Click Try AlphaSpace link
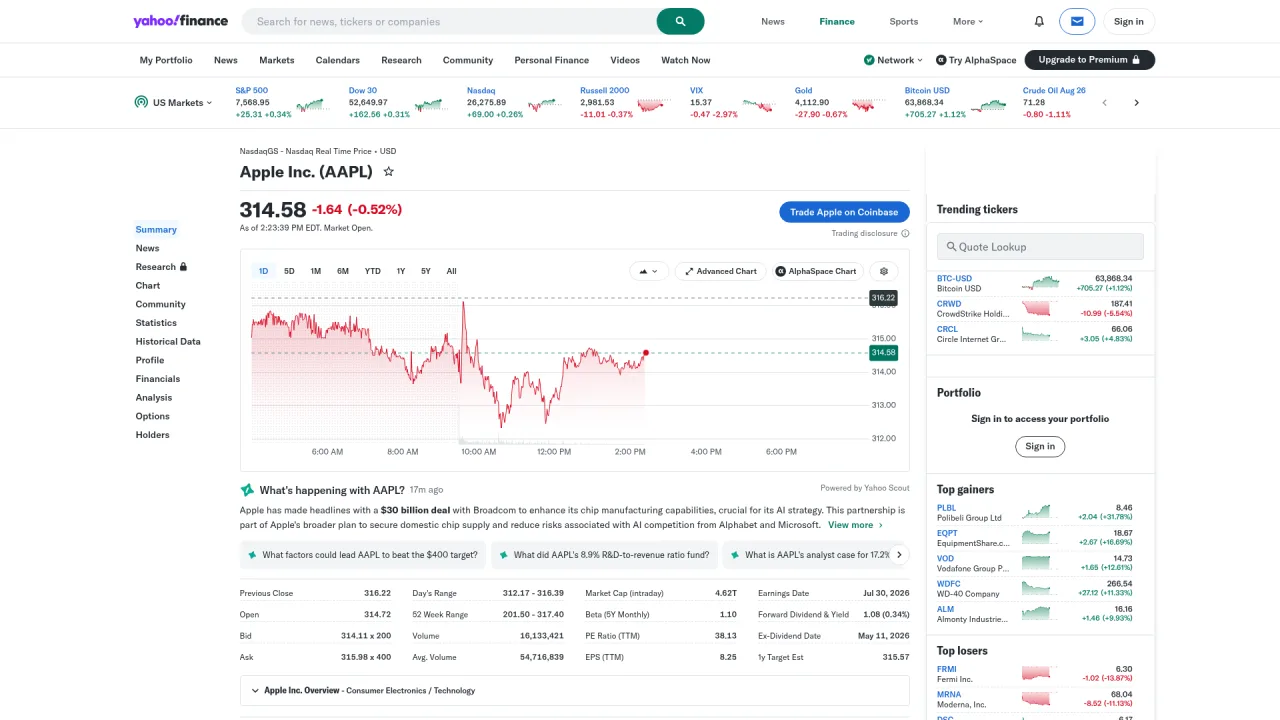The height and width of the screenshot is (720, 1280). [976, 60]
